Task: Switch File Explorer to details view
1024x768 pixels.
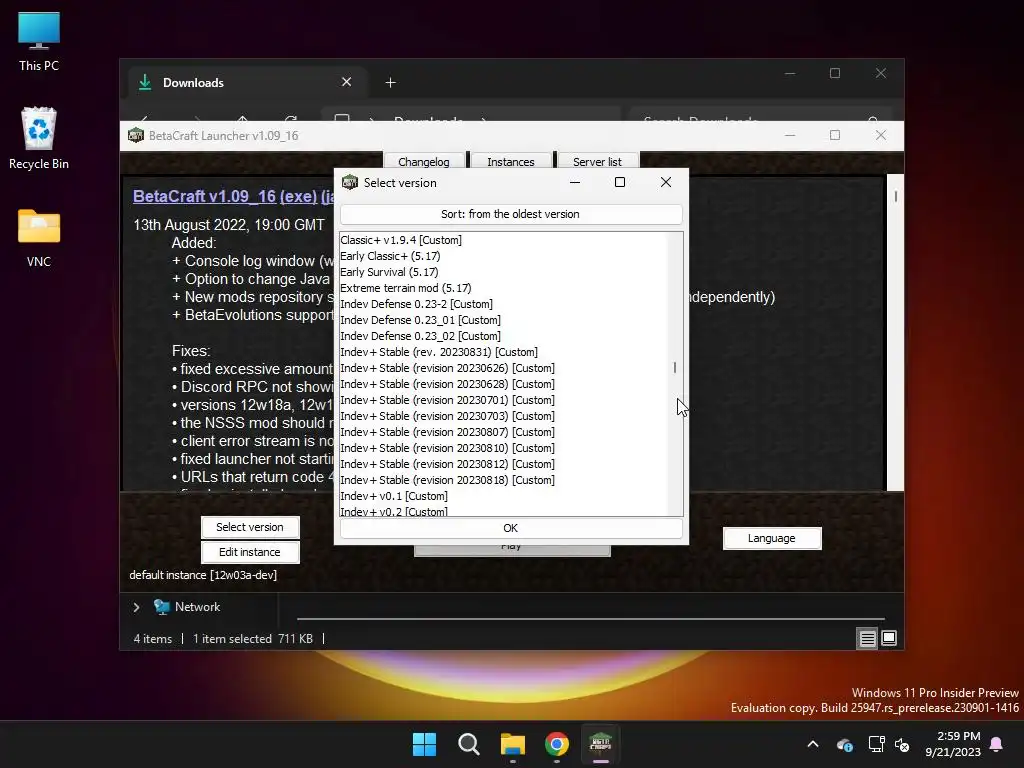Action: (x=867, y=638)
